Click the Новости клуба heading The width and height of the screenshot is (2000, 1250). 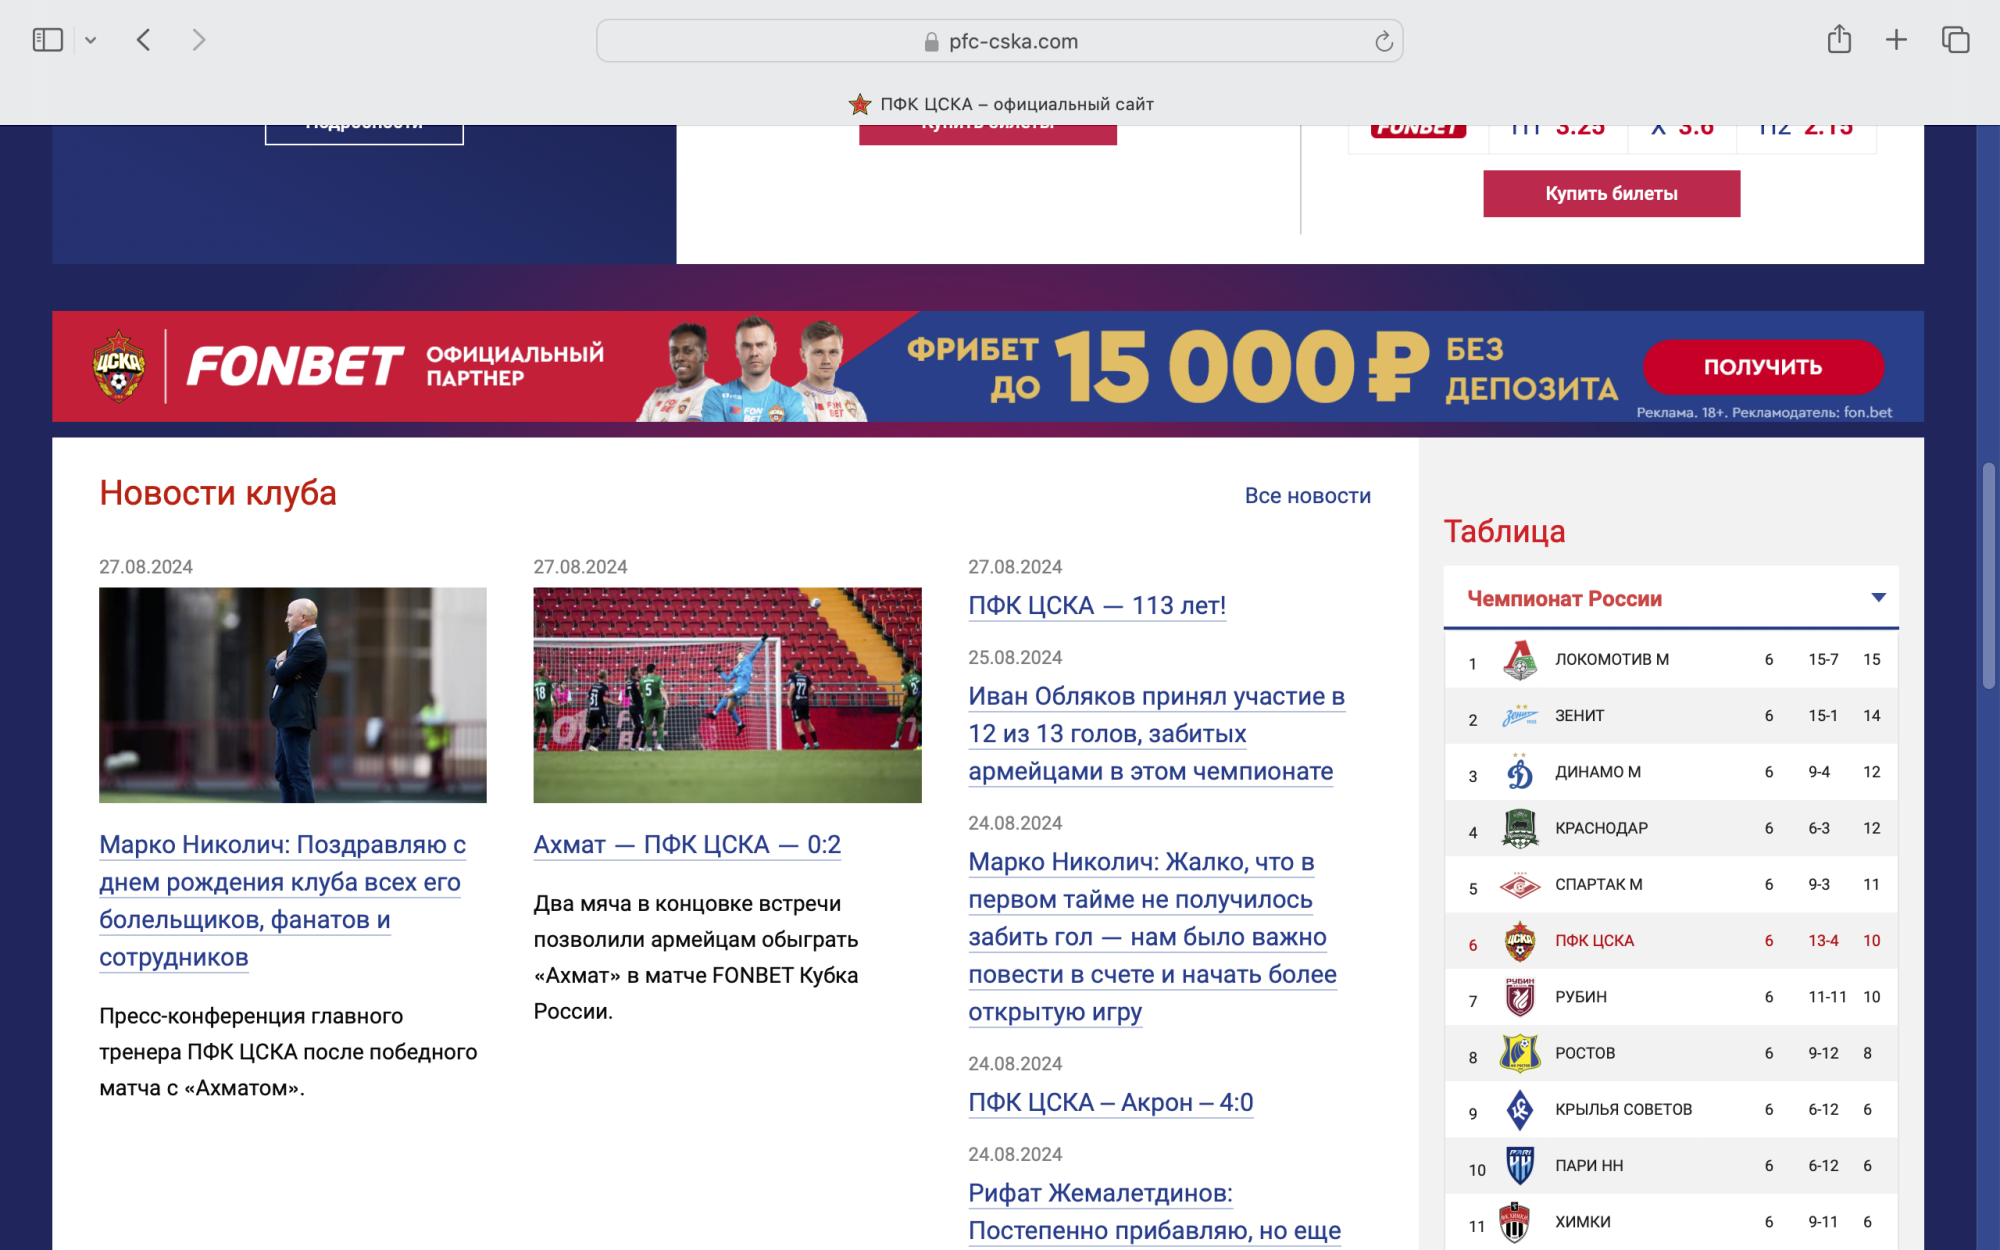[x=218, y=494]
